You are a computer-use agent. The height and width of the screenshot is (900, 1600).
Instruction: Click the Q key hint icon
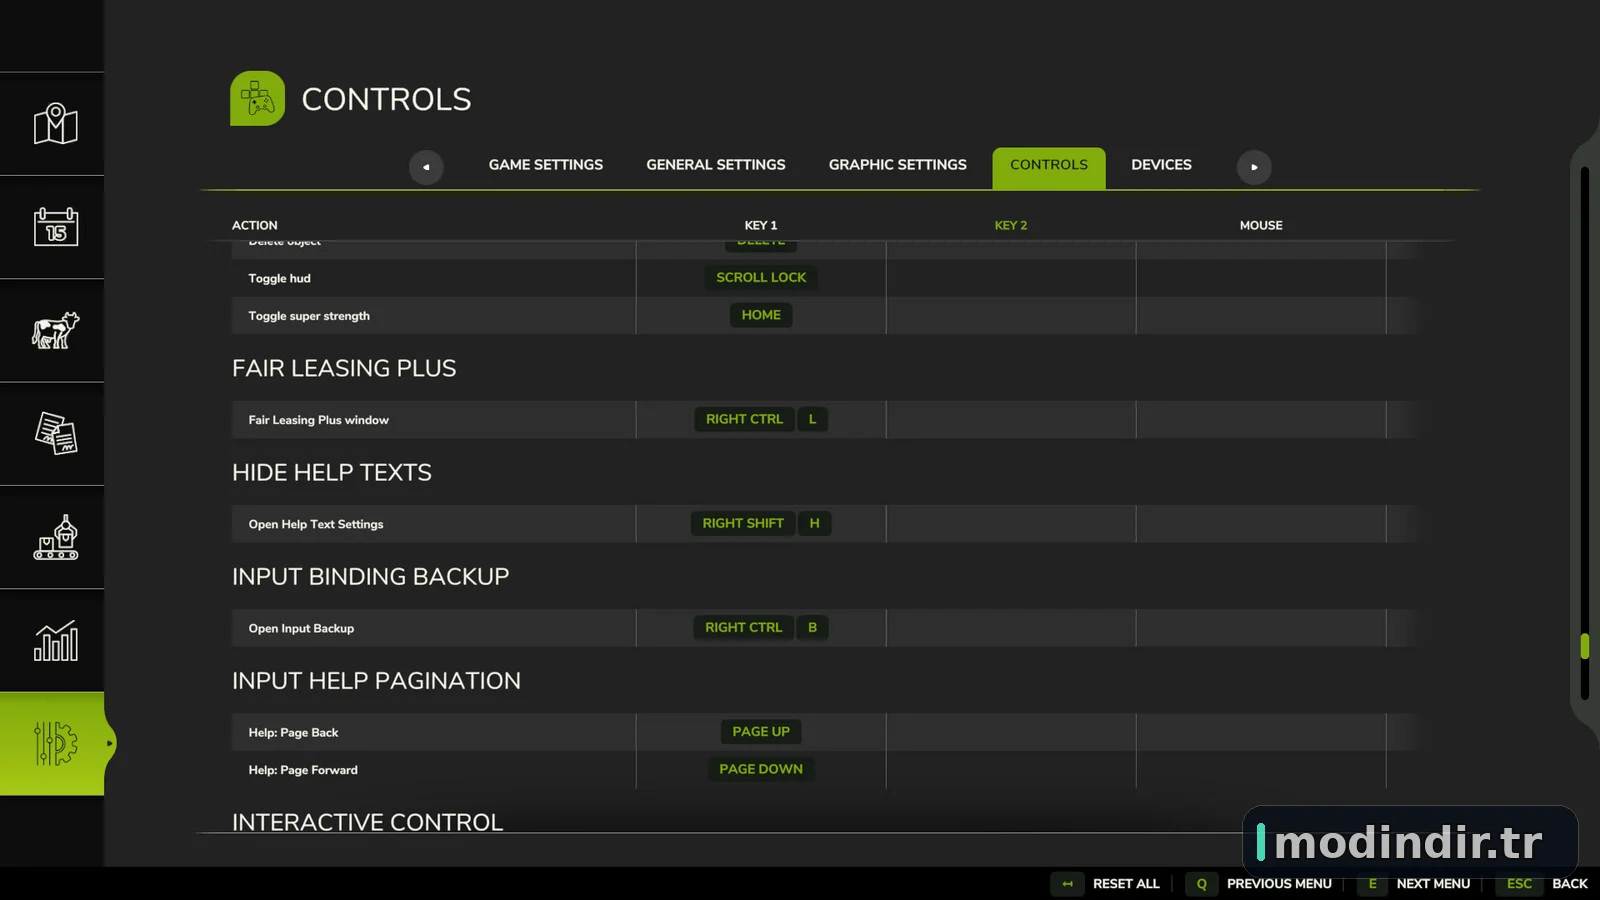pyautogui.click(x=1202, y=884)
